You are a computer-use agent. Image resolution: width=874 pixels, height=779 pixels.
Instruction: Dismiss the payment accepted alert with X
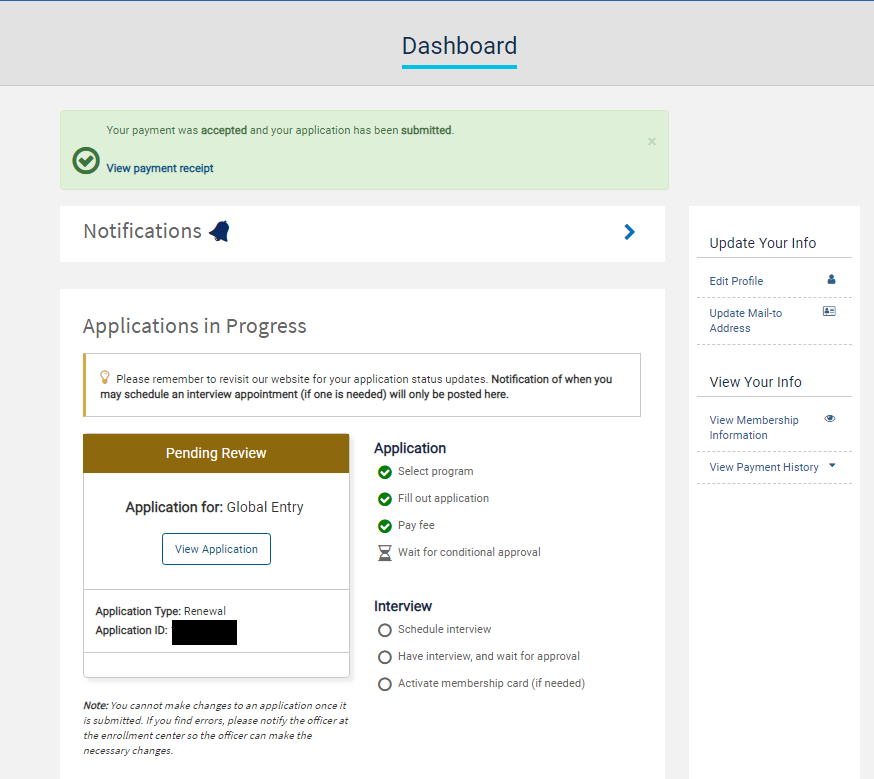click(652, 142)
